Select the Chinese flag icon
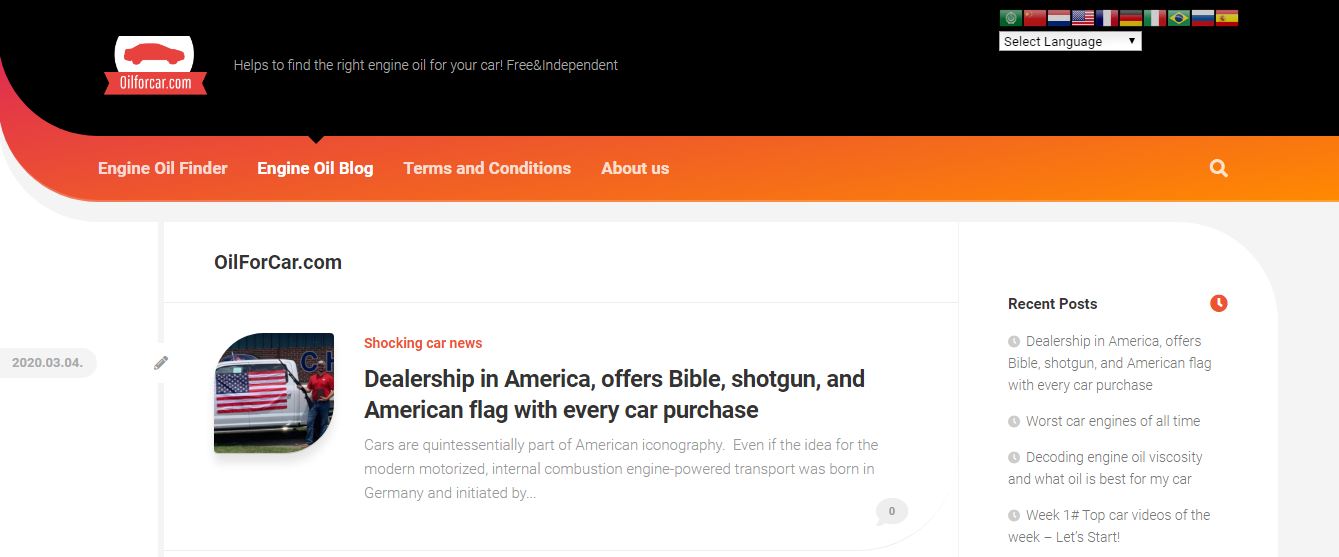Viewport: 1339px width, 557px height. coord(1034,18)
